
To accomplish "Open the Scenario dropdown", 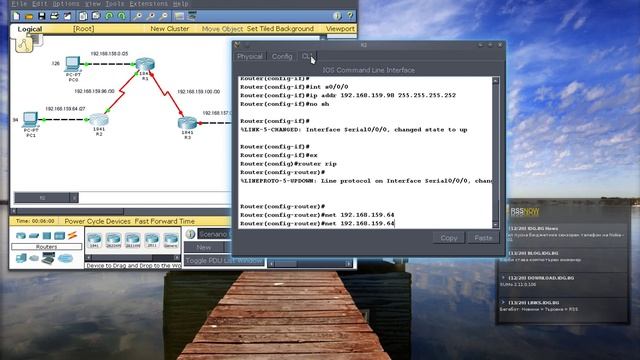I will point(213,234).
